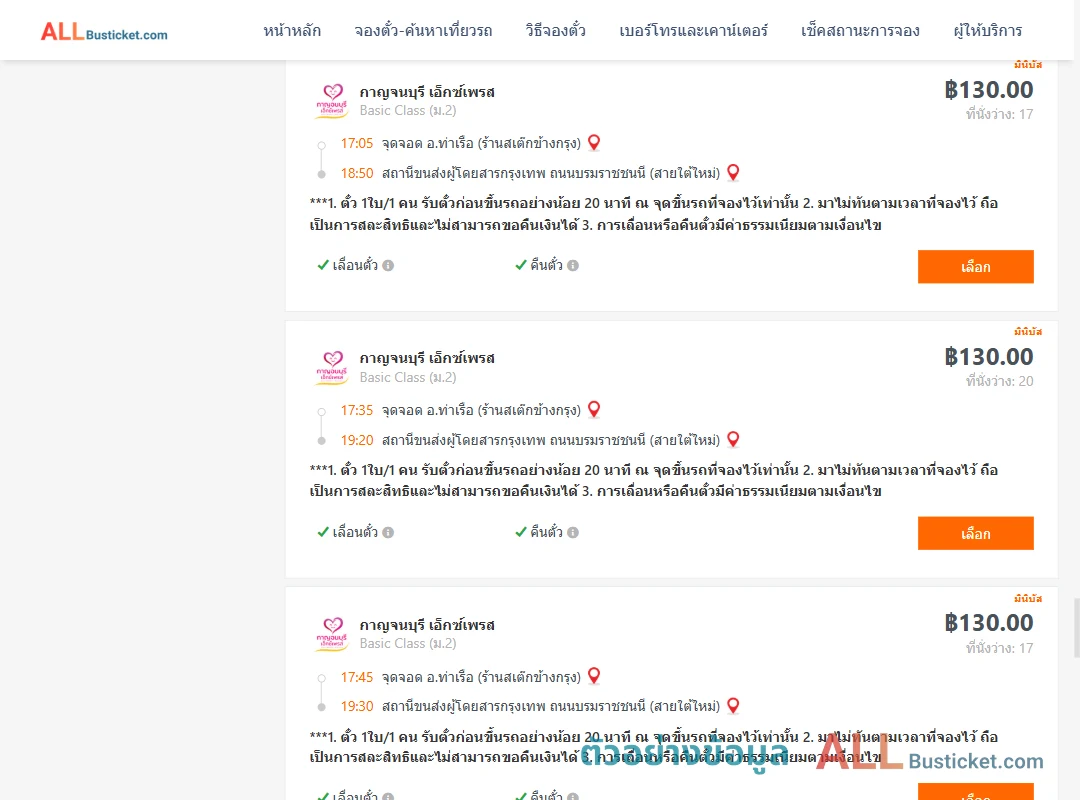
Task: Click info icon beside เลื่อนตั๋ว on 17:05 trip
Action: coord(388,265)
